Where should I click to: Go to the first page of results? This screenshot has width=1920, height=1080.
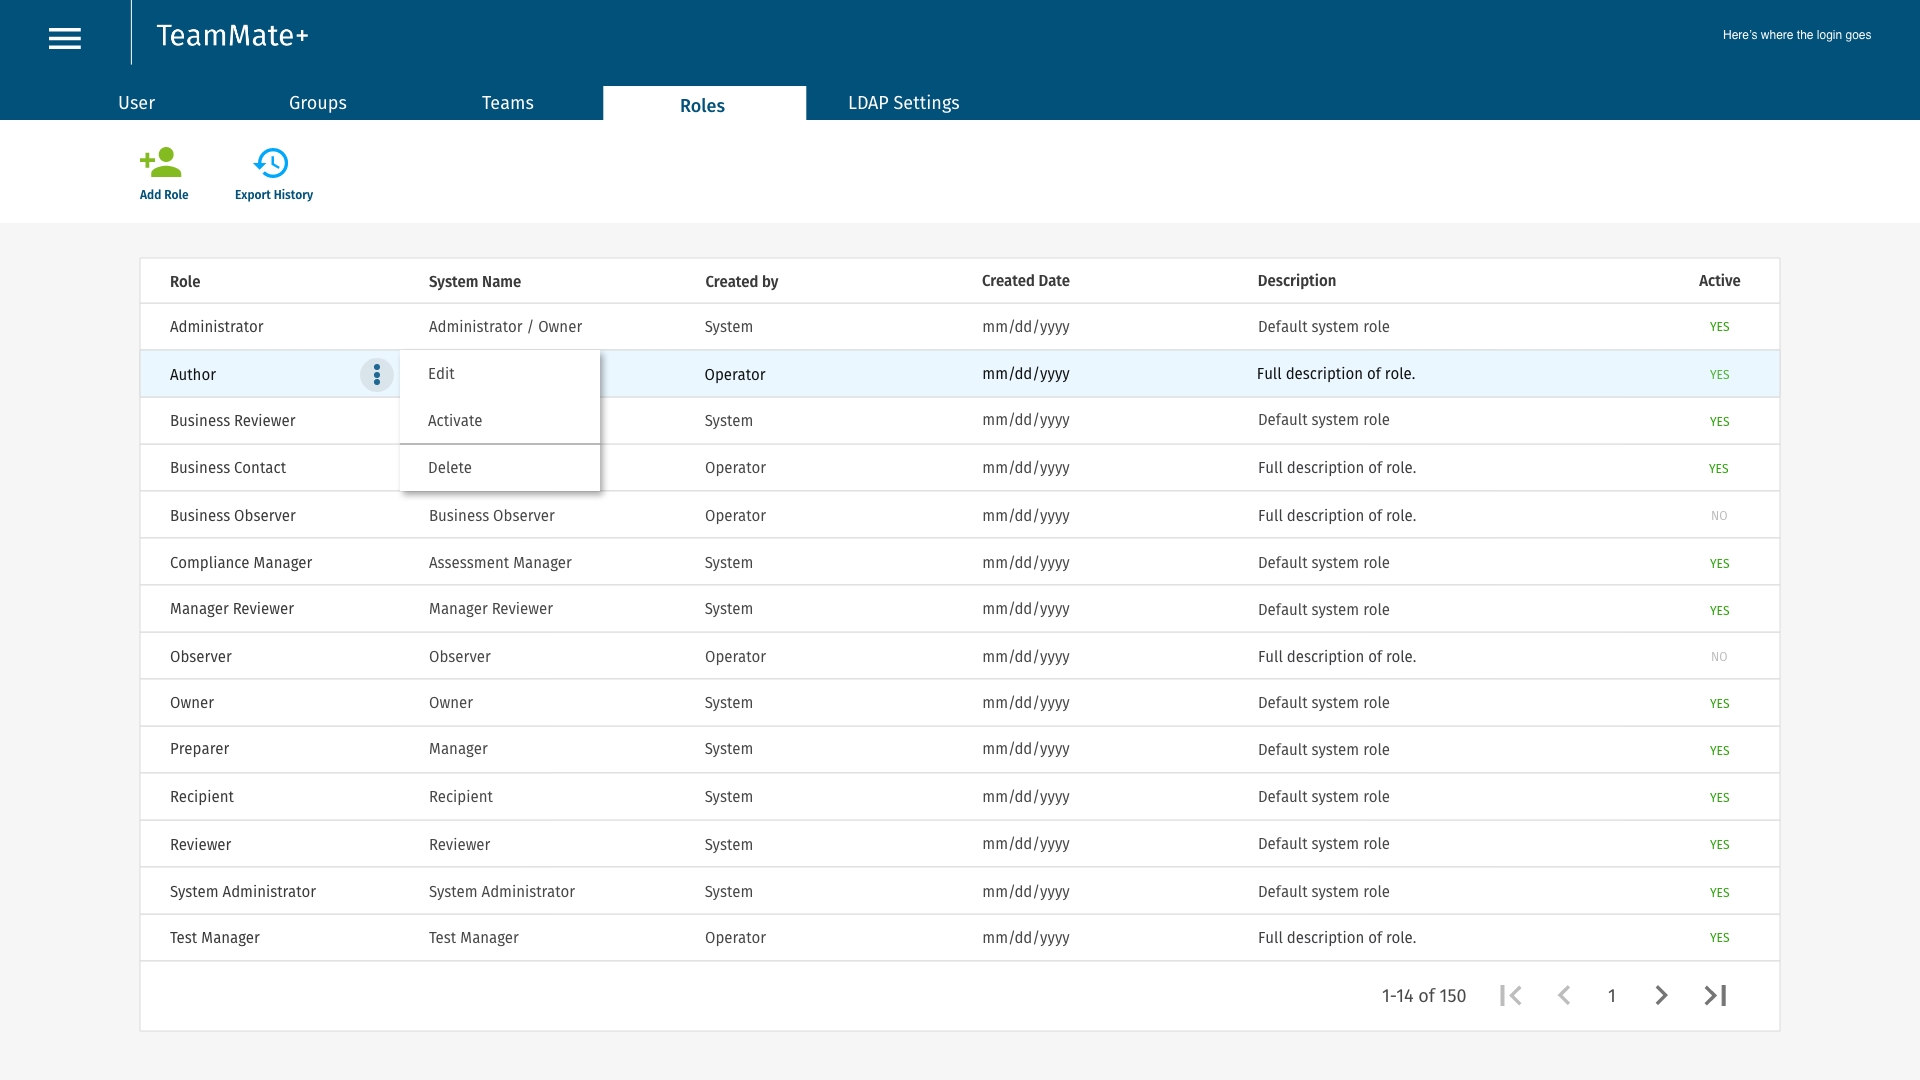(1510, 996)
